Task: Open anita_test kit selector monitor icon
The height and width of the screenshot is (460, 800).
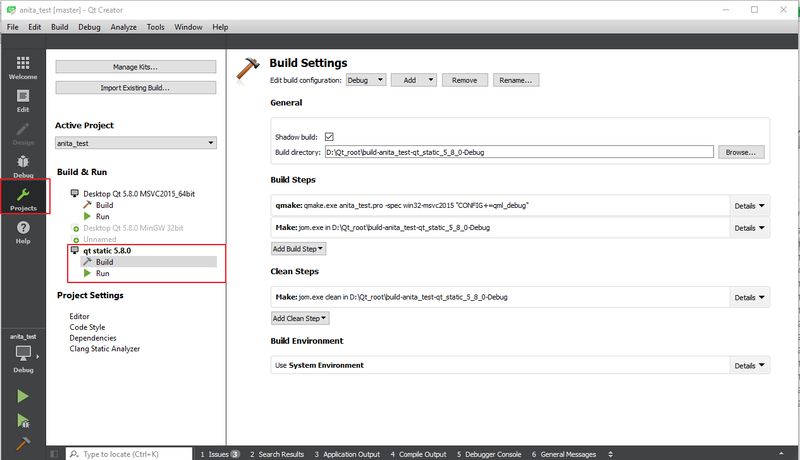Action: (23, 353)
